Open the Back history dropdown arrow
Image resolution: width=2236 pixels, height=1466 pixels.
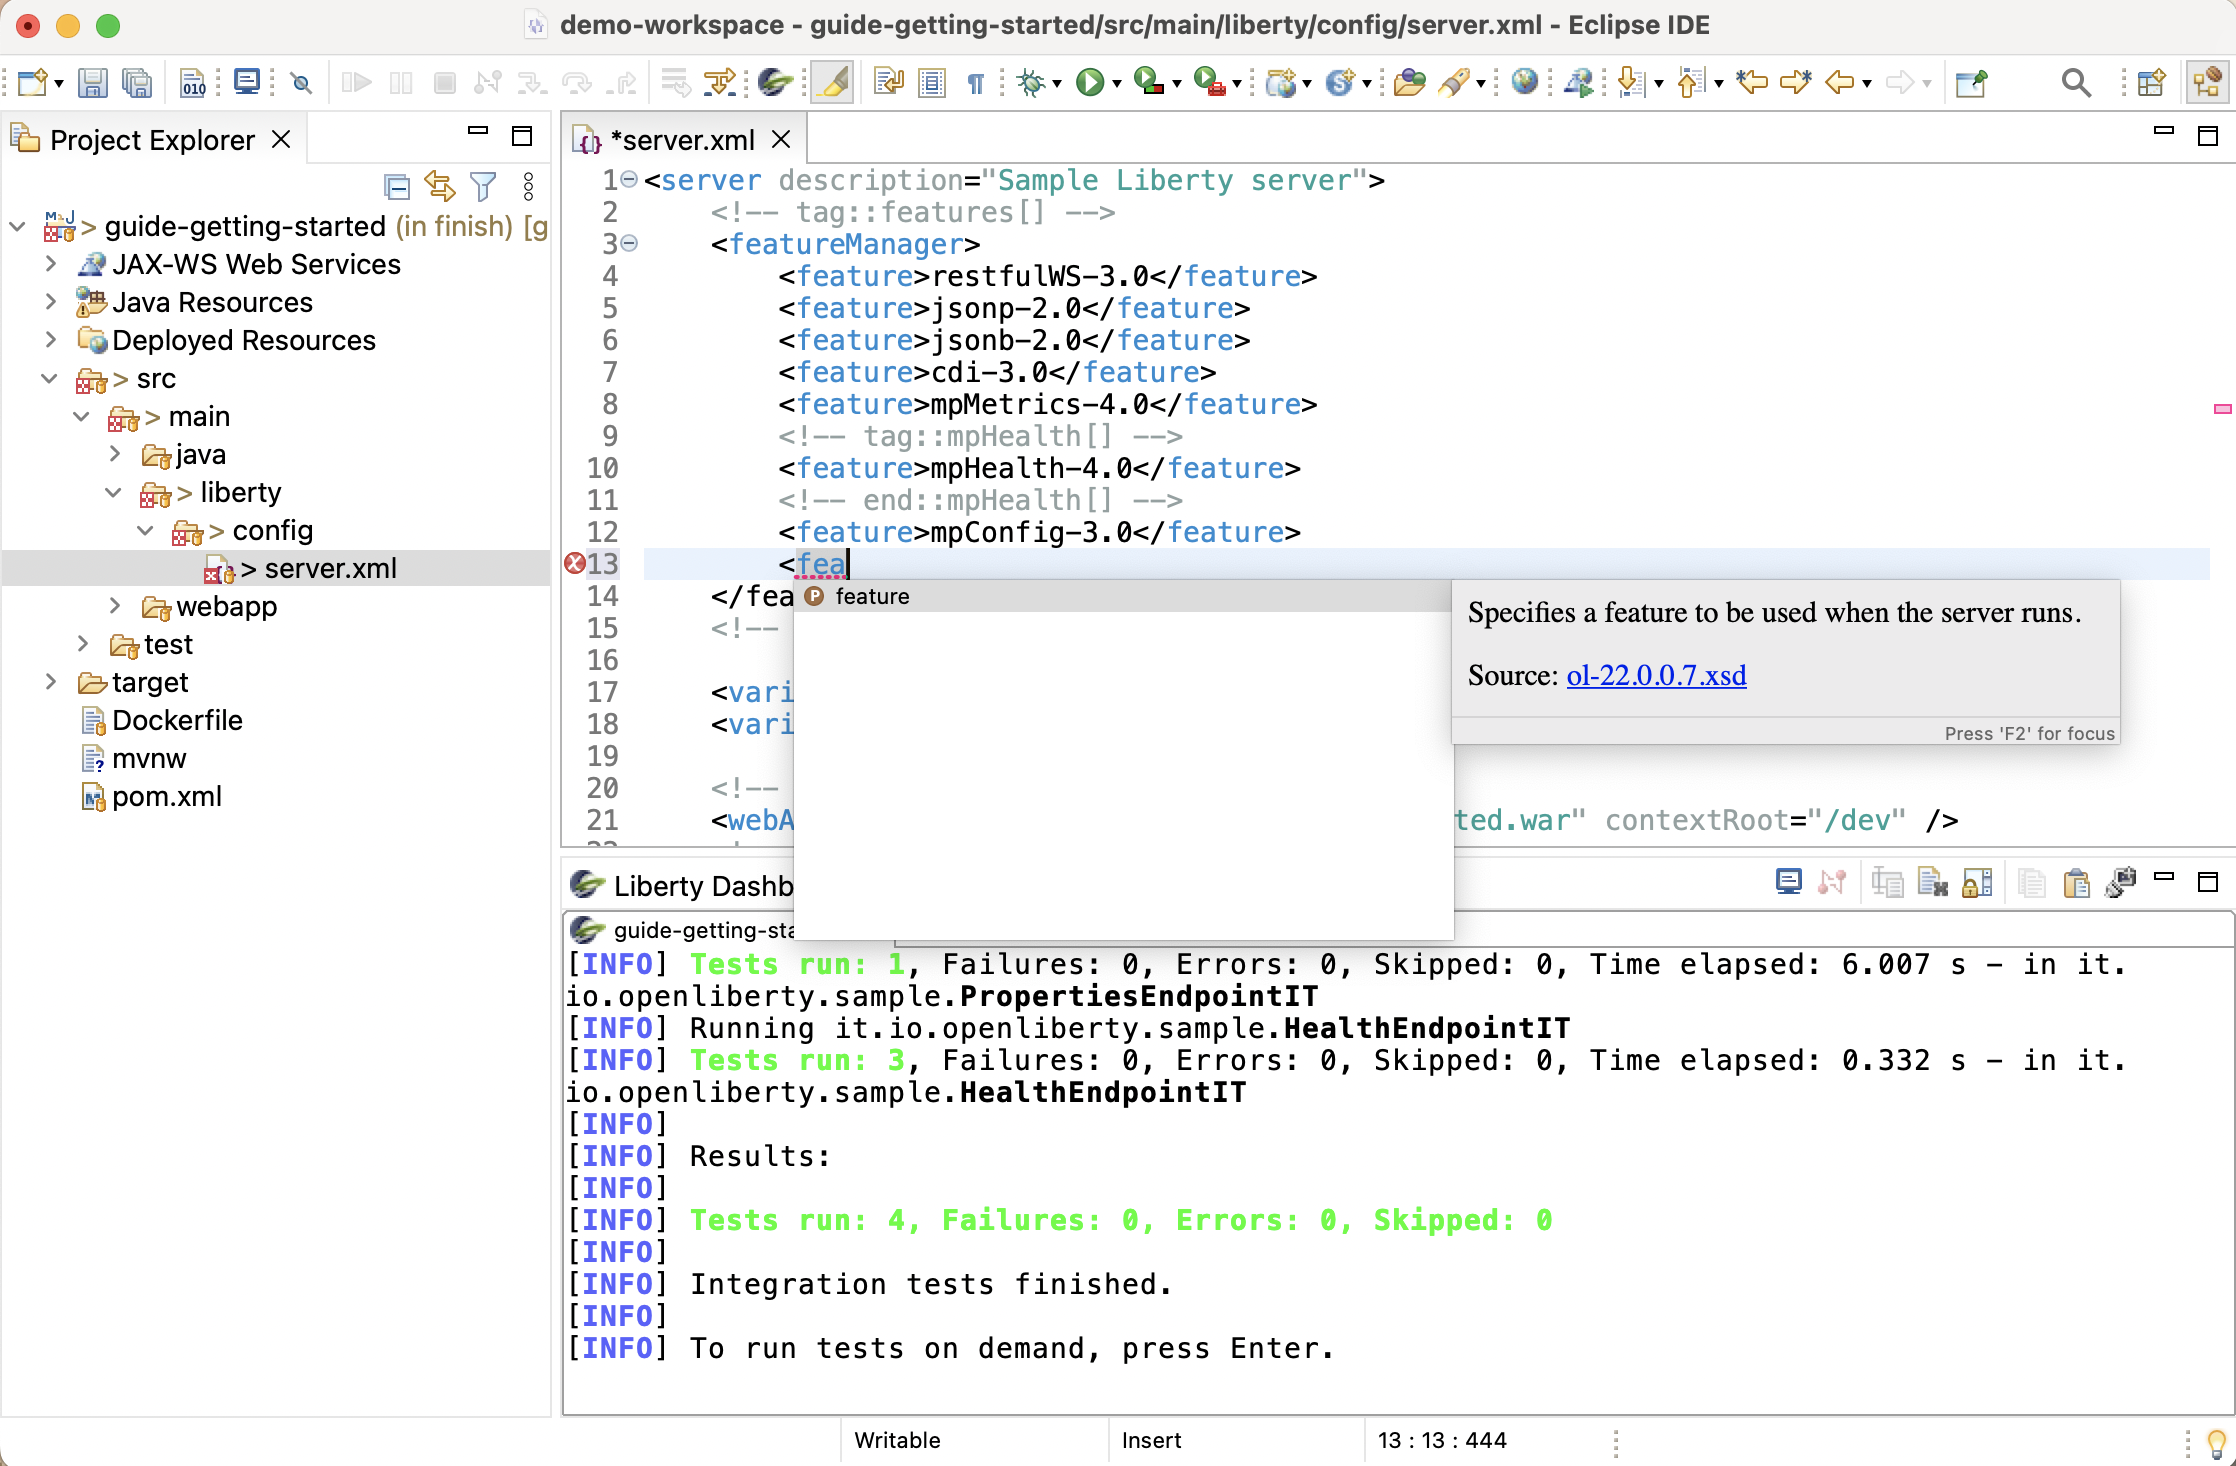[x=1867, y=84]
